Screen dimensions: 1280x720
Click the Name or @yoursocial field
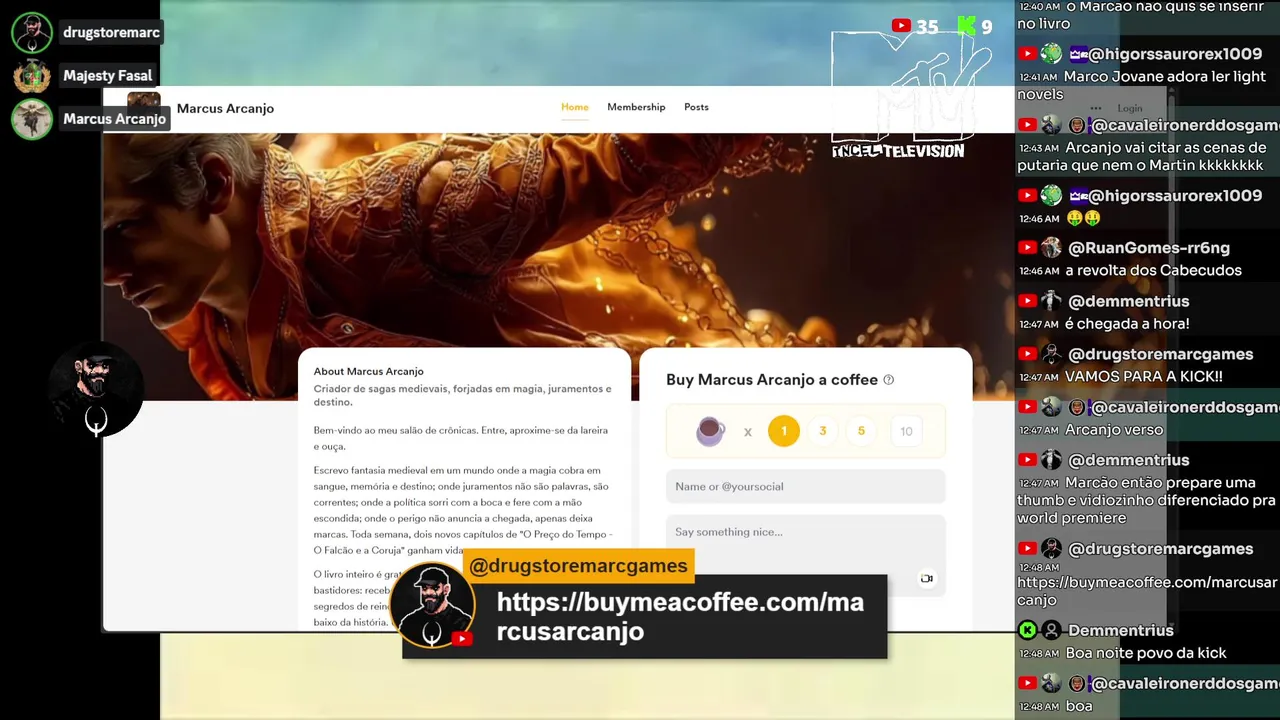coord(806,487)
